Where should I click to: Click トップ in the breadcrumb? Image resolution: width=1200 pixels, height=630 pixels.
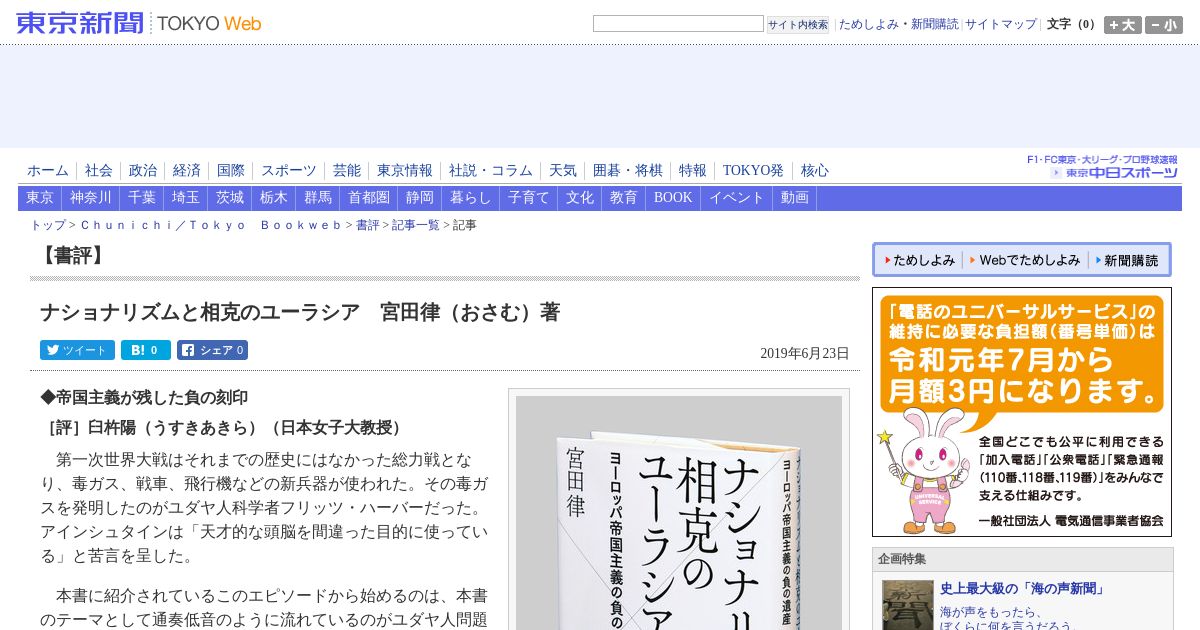click(48, 225)
